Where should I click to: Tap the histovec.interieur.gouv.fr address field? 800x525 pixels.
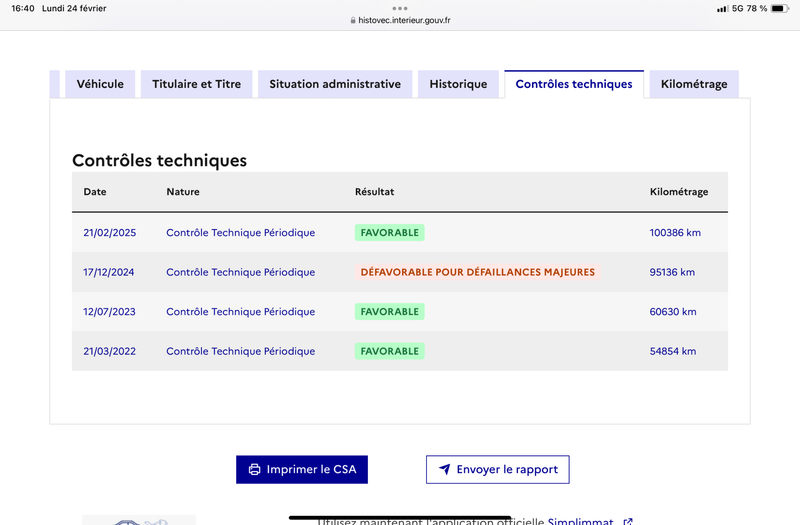404,20
